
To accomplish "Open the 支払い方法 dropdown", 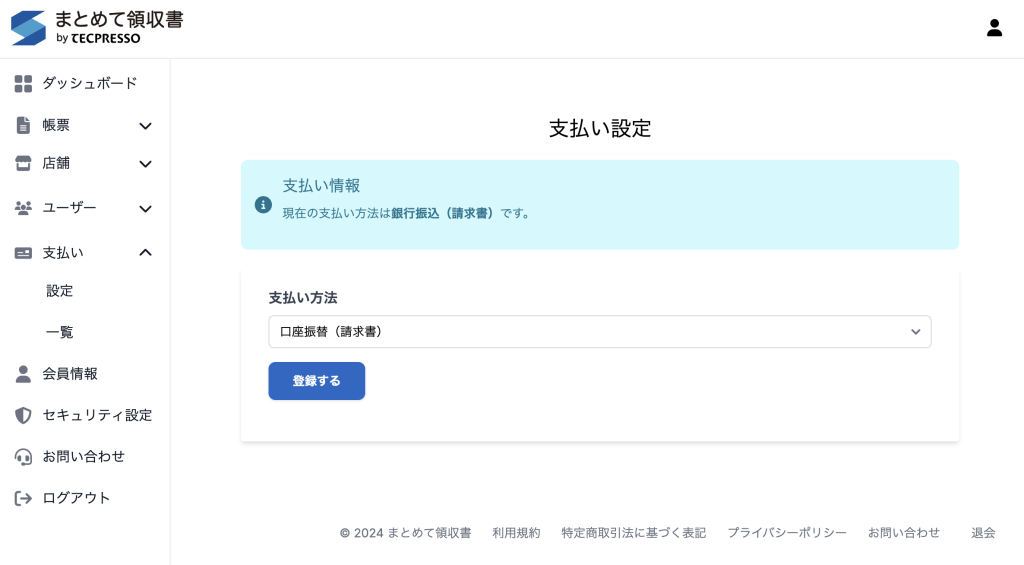I will (x=599, y=332).
